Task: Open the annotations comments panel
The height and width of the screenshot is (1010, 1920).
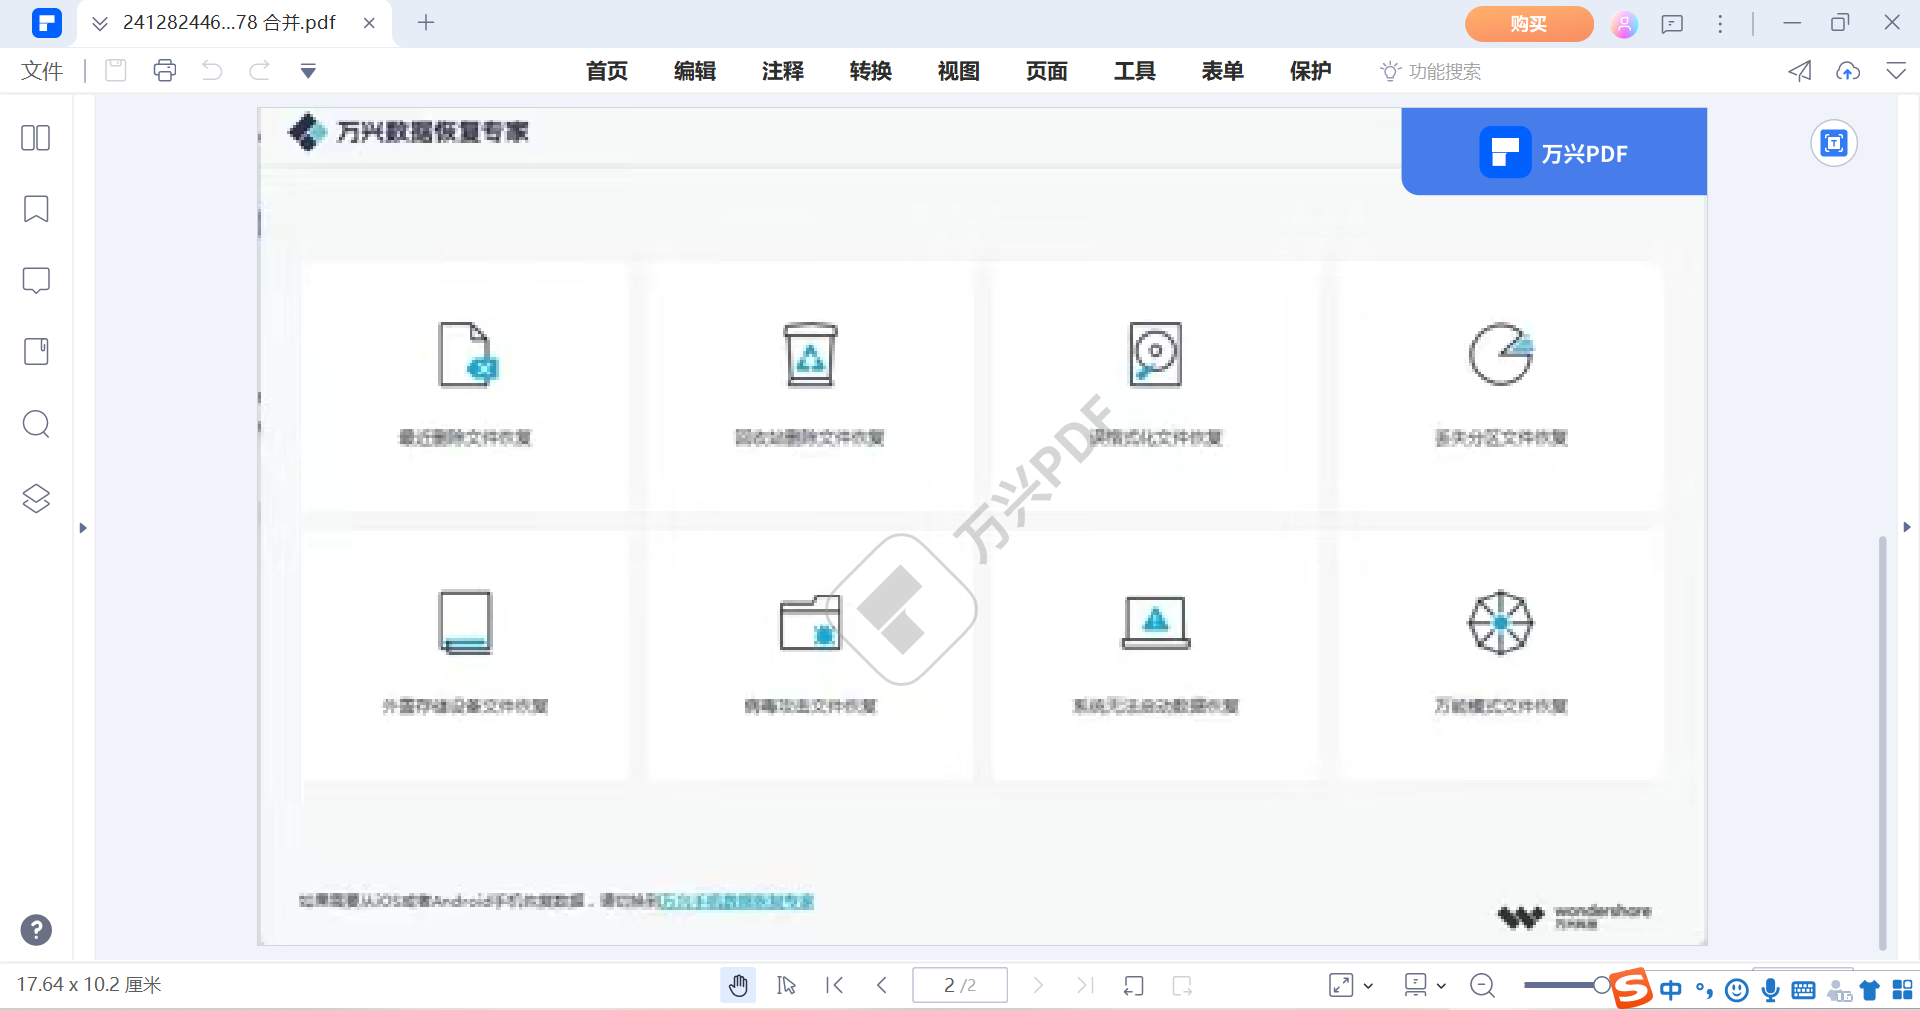Action: pyautogui.click(x=36, y=281)
